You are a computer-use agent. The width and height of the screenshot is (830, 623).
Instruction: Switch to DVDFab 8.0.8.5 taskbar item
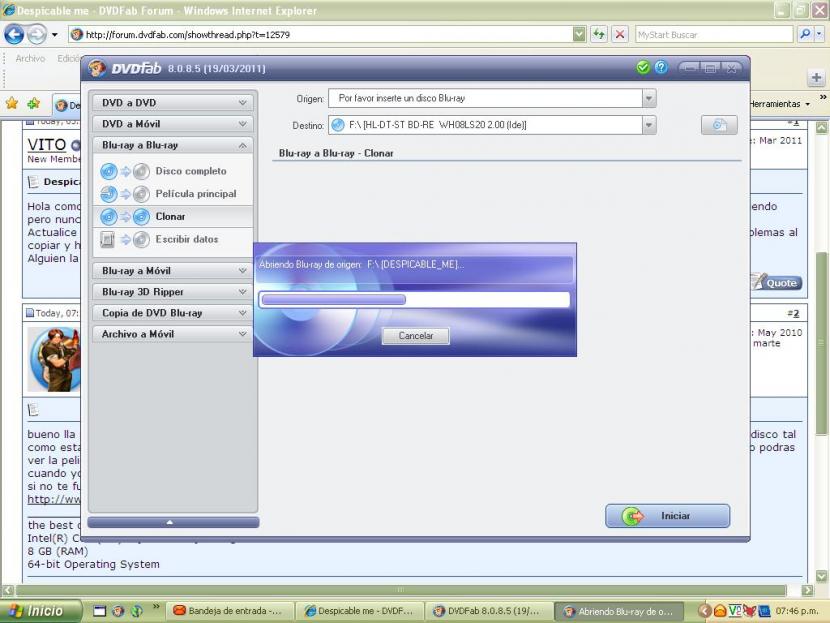coord(488,611)
